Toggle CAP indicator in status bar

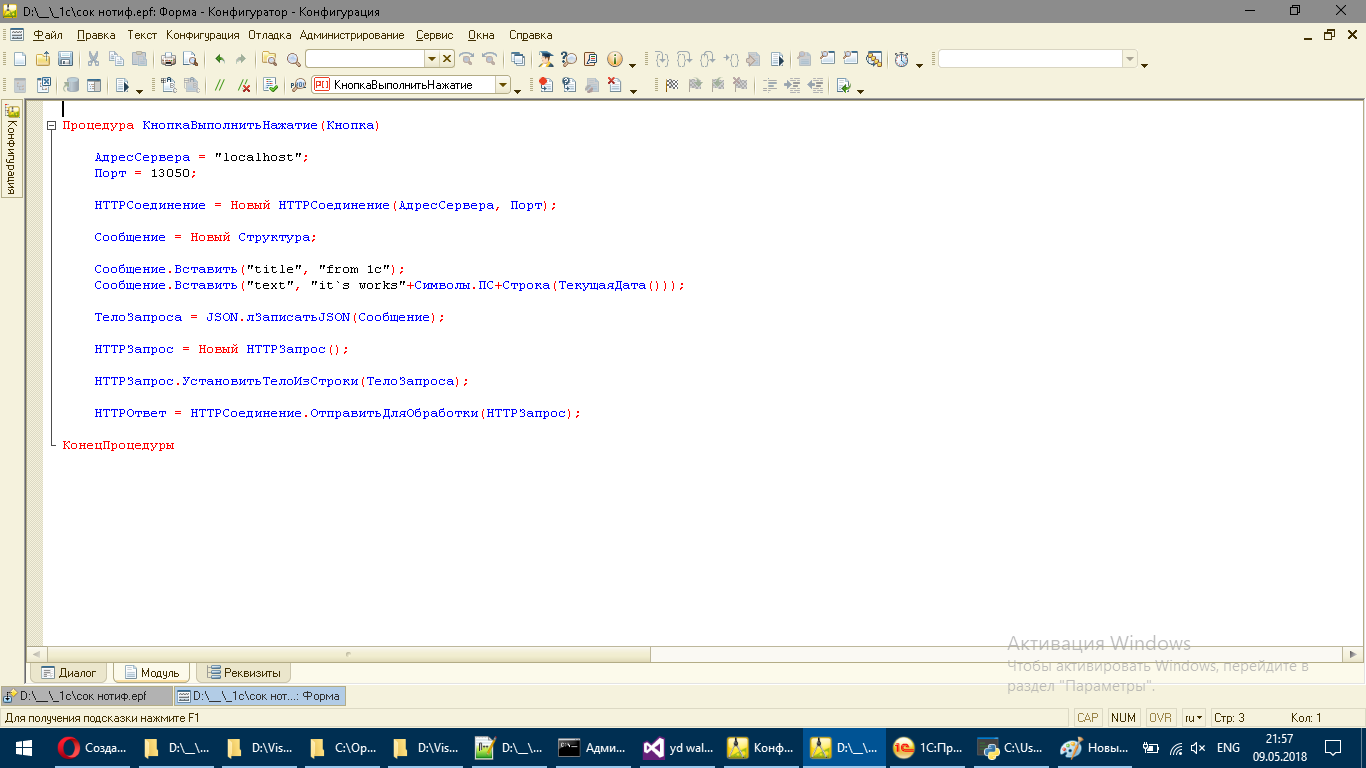click(x=1088, y=718)
